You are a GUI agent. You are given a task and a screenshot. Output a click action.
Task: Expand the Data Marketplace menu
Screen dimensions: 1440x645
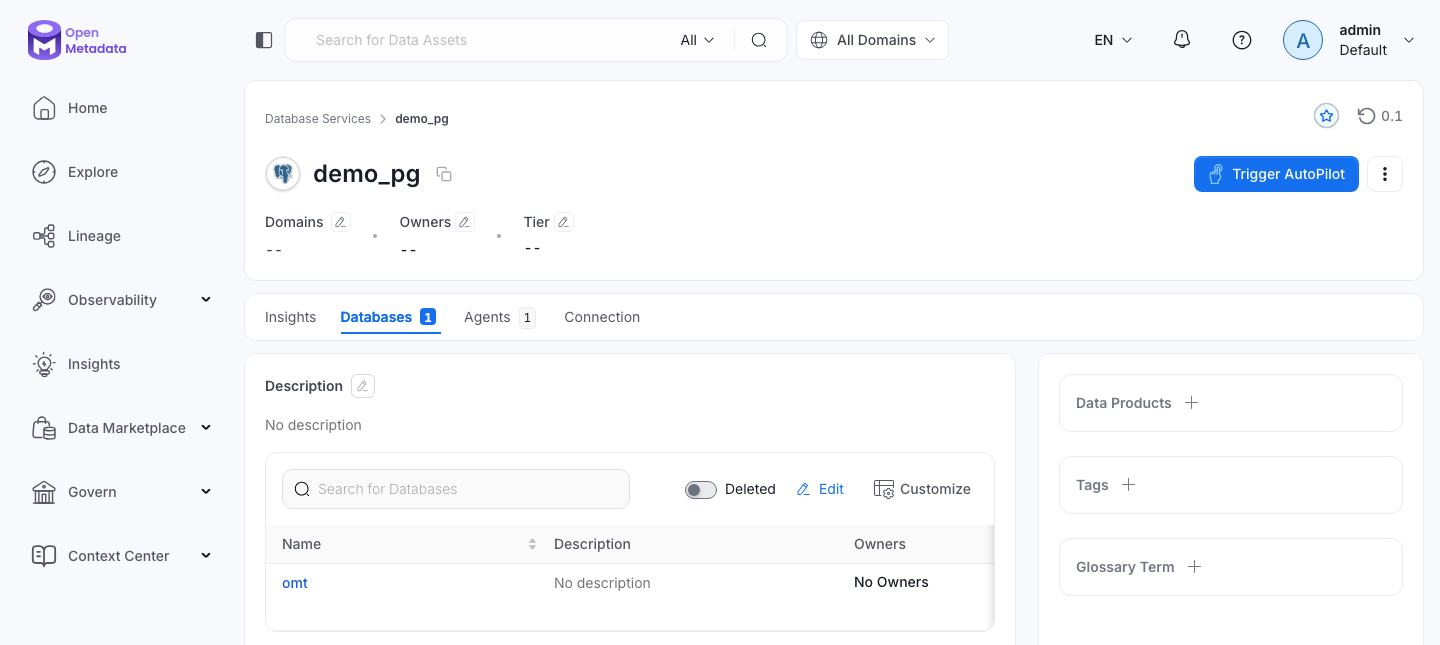coord(206,428)
